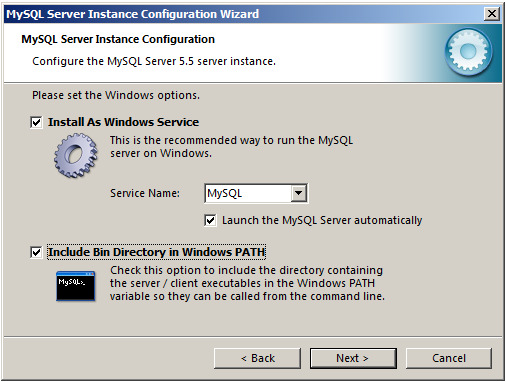
Task: Close the configuration wizard window
Action: [x=492, y=14]
